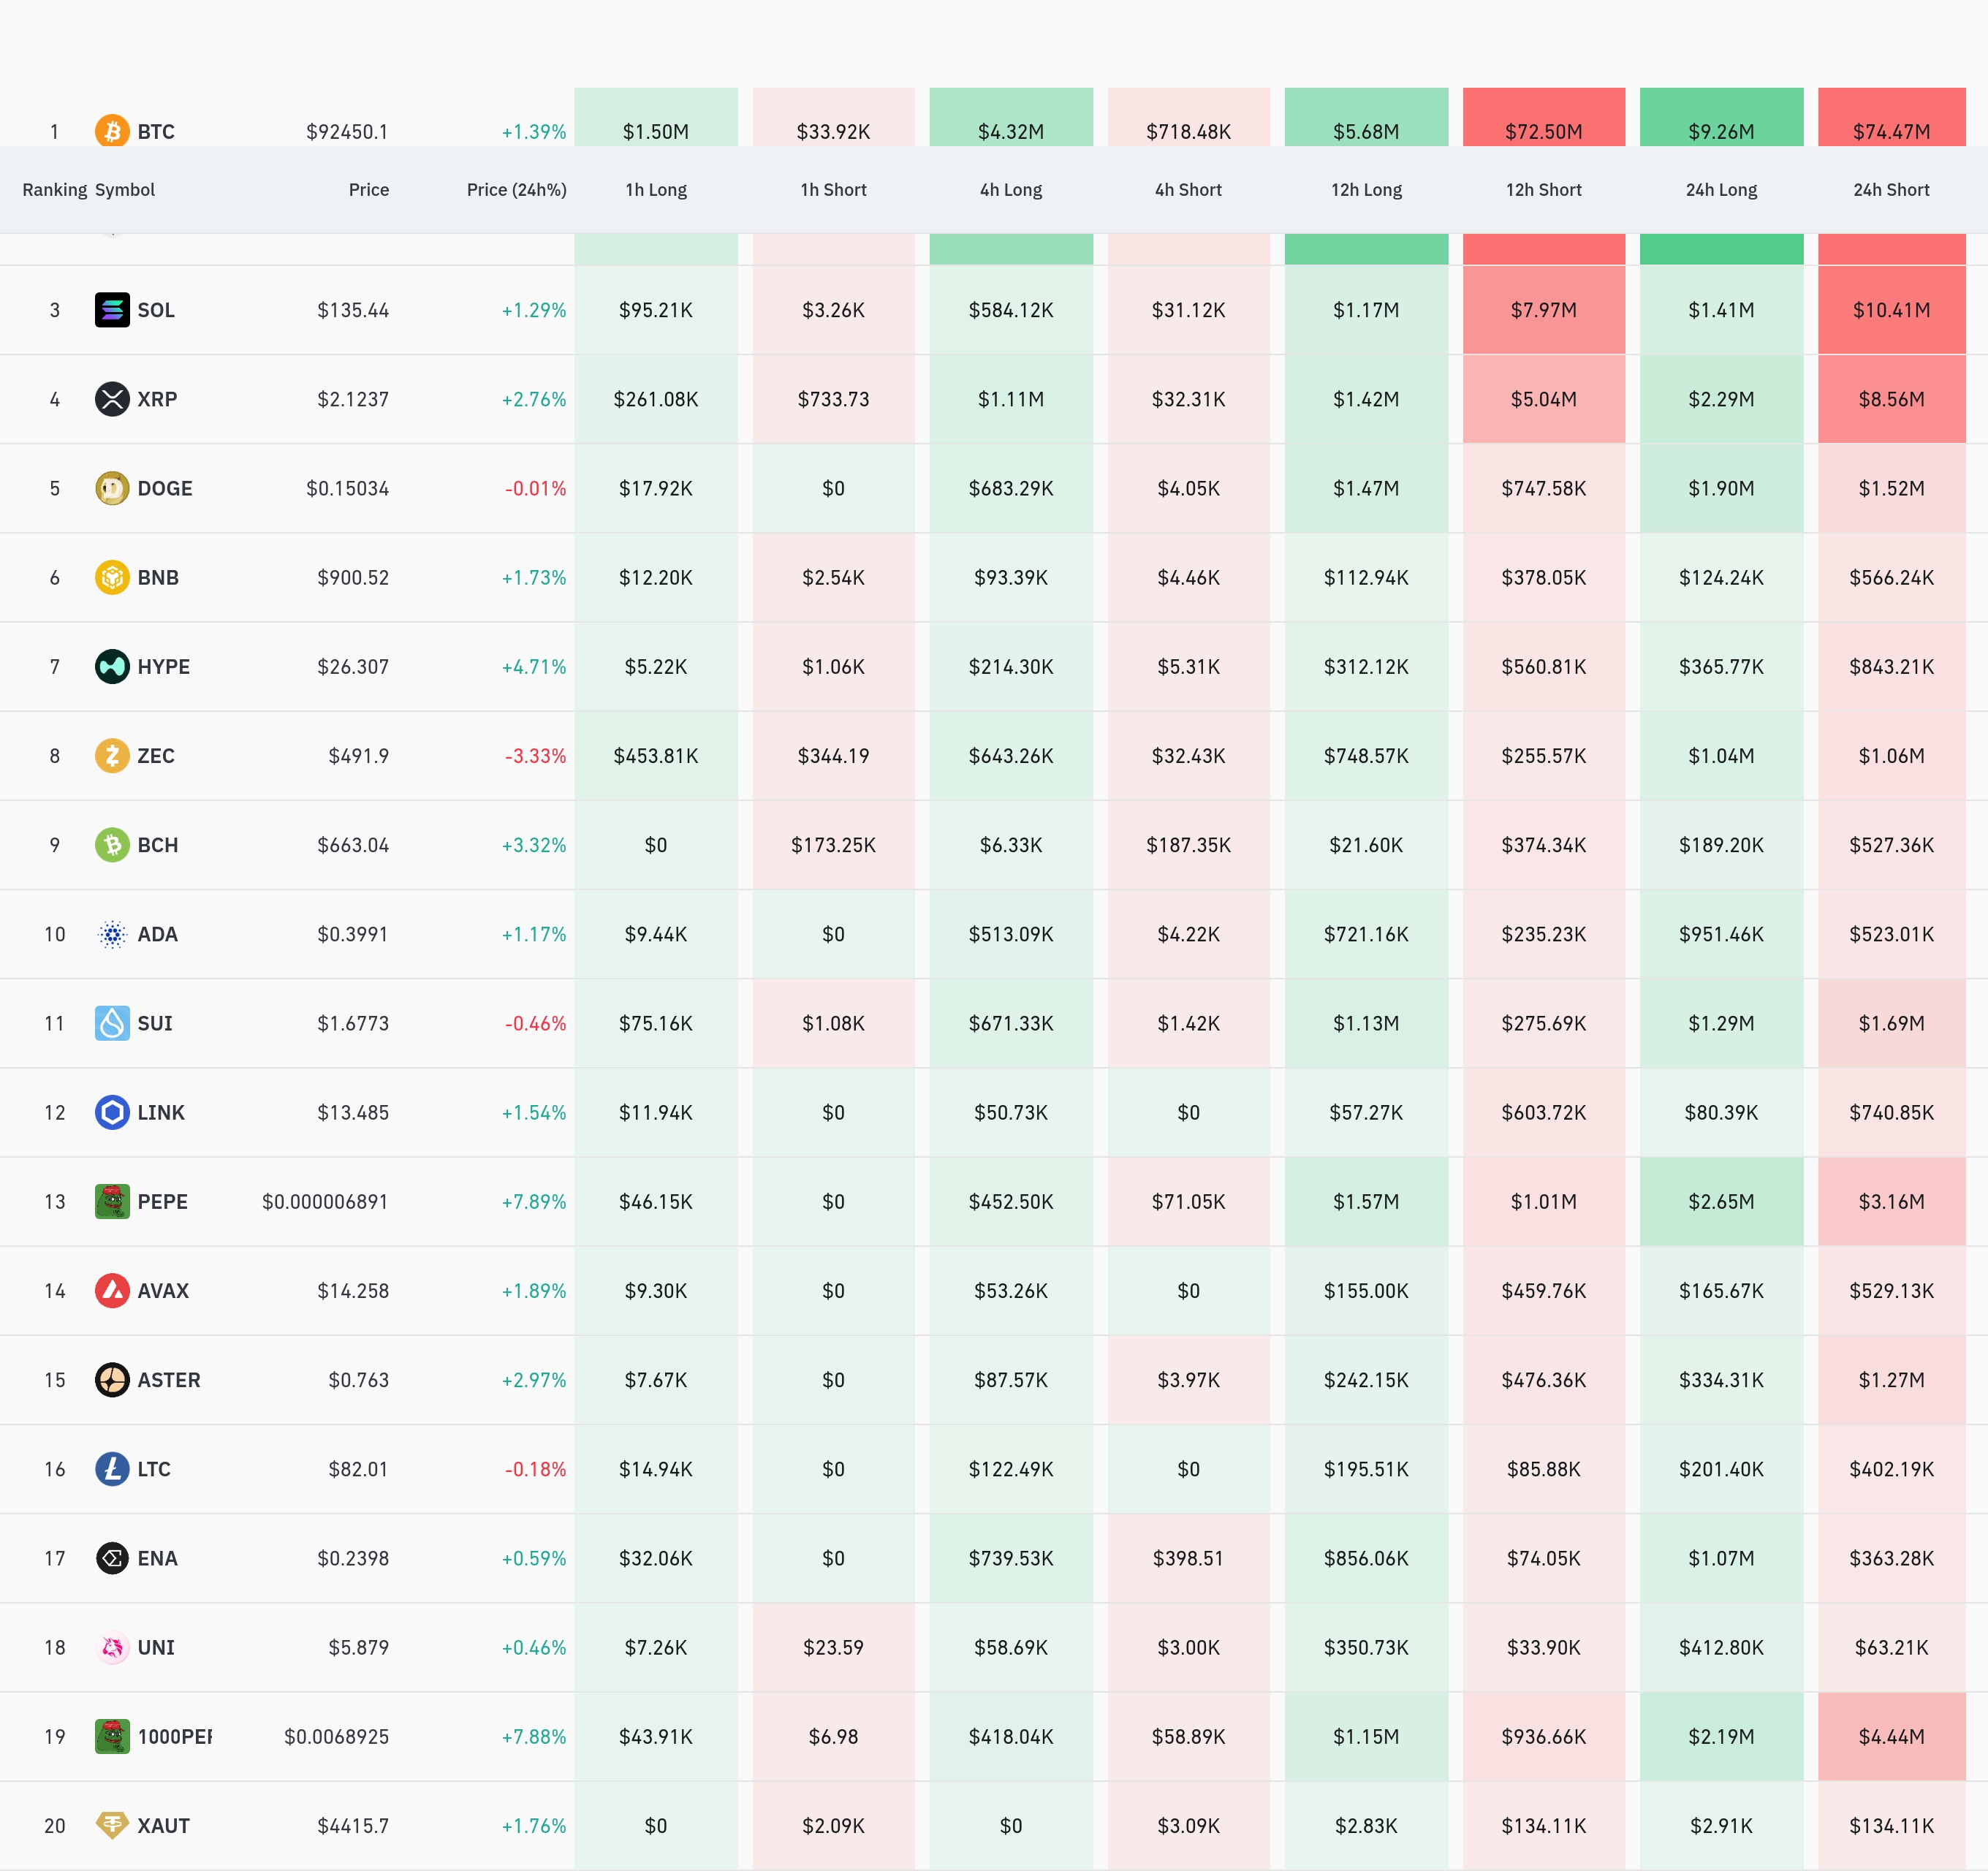This screenshot has width=1988, height=1871.
Task: Open the ASTER symbol link
Action: [168, 1380]
